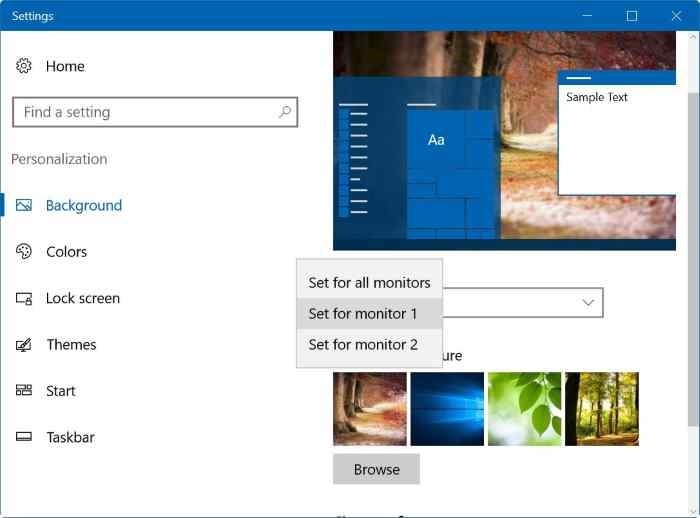Open the Colors section

(x=67, y=252)
